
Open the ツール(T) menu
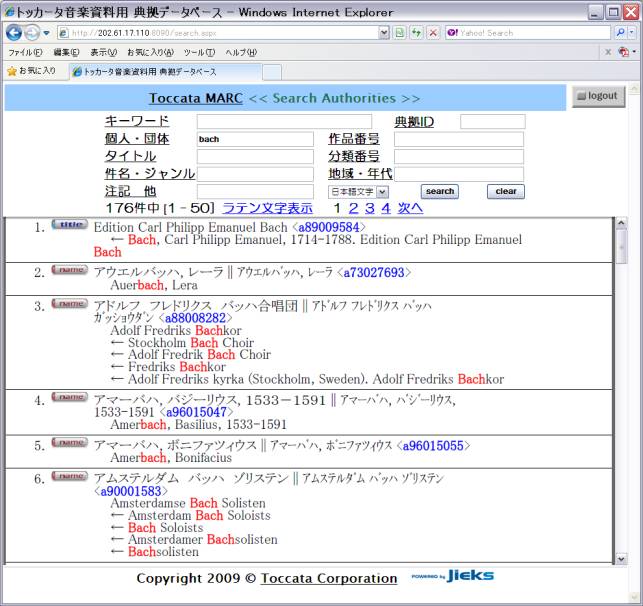click(x=199, y=52)
